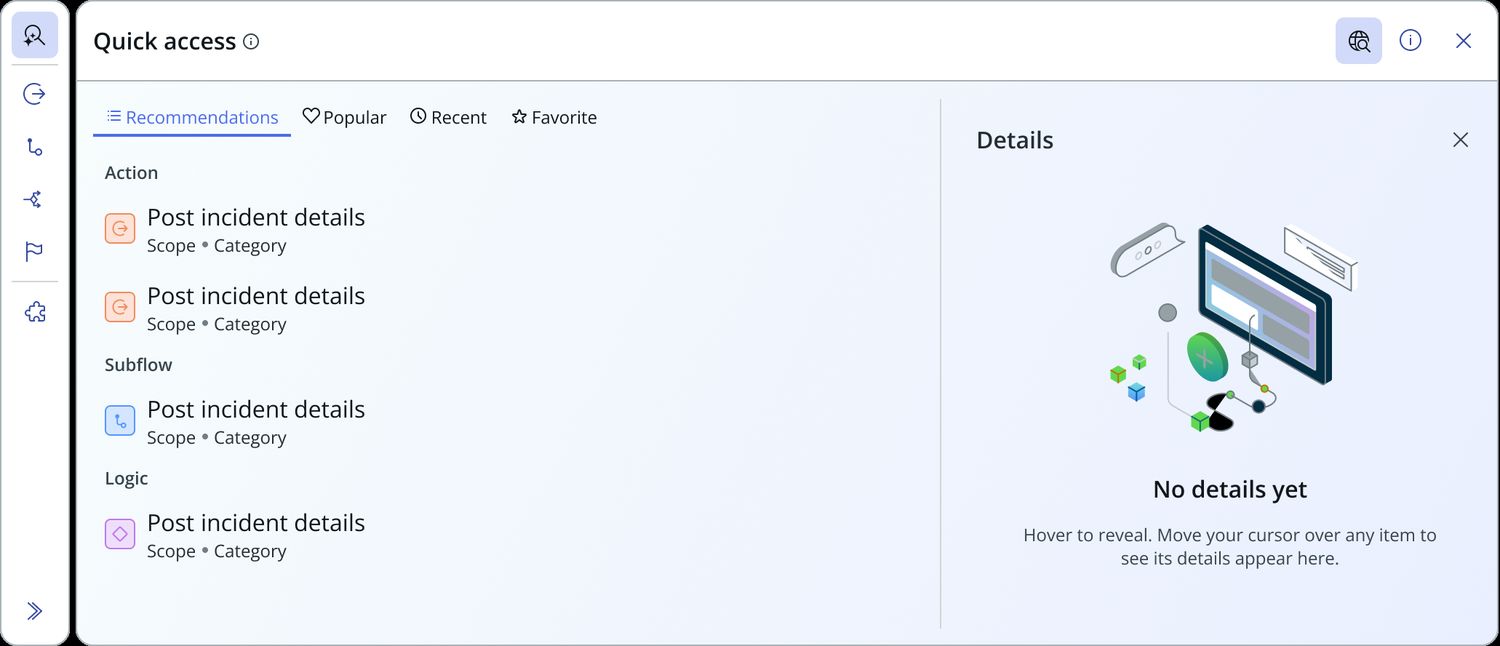The width and height of the screenshot is (1500, 646).
Task: Select the Subflow Post incident details item
Action: [235, 422]
